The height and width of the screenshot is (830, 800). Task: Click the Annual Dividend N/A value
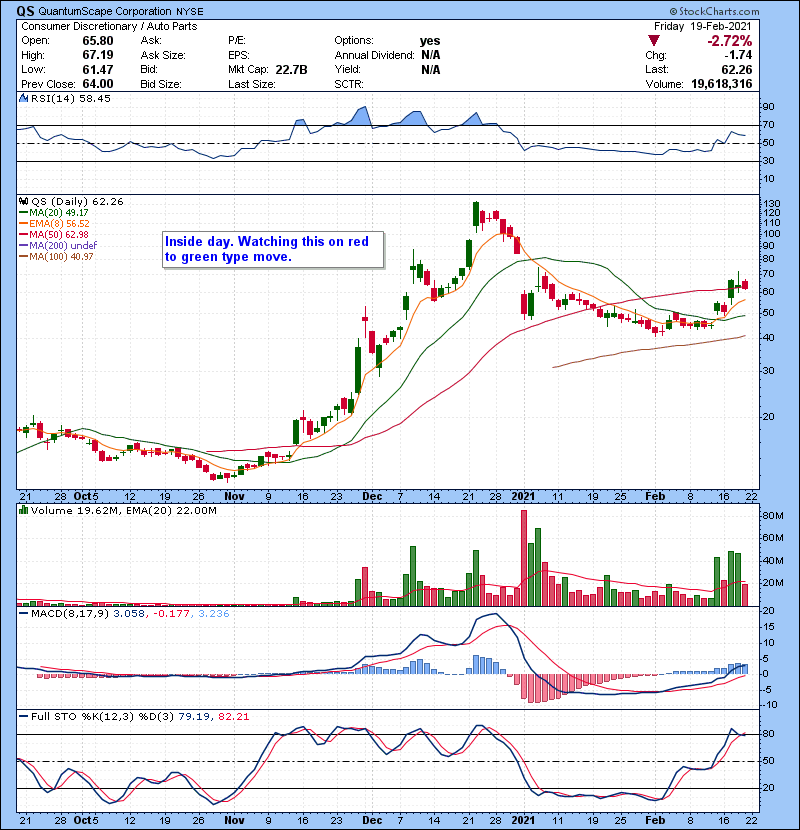click(x=430, y=55)
